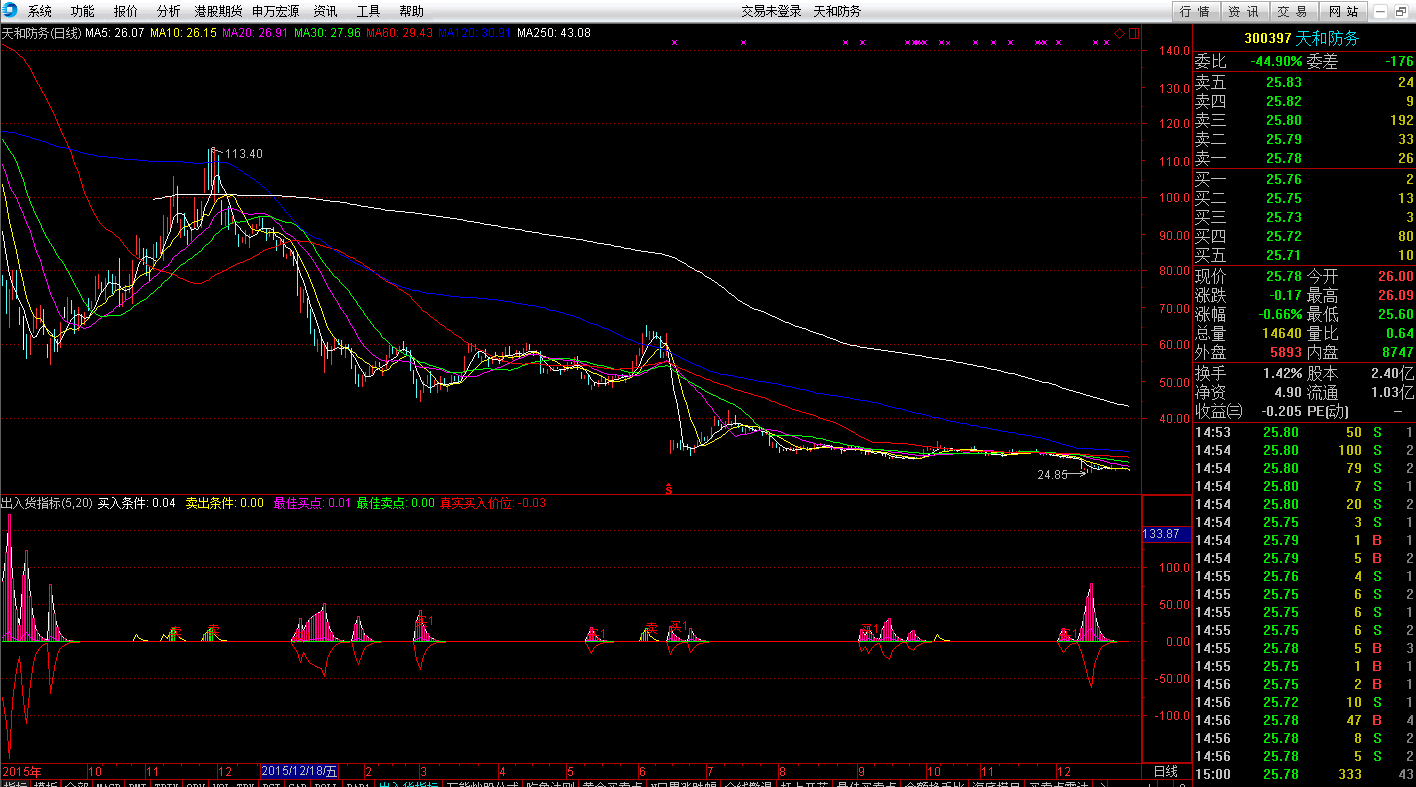Click the 今开 26.00 field
The width and height of the screenshot is (1416, 787).
point(1360,276)
